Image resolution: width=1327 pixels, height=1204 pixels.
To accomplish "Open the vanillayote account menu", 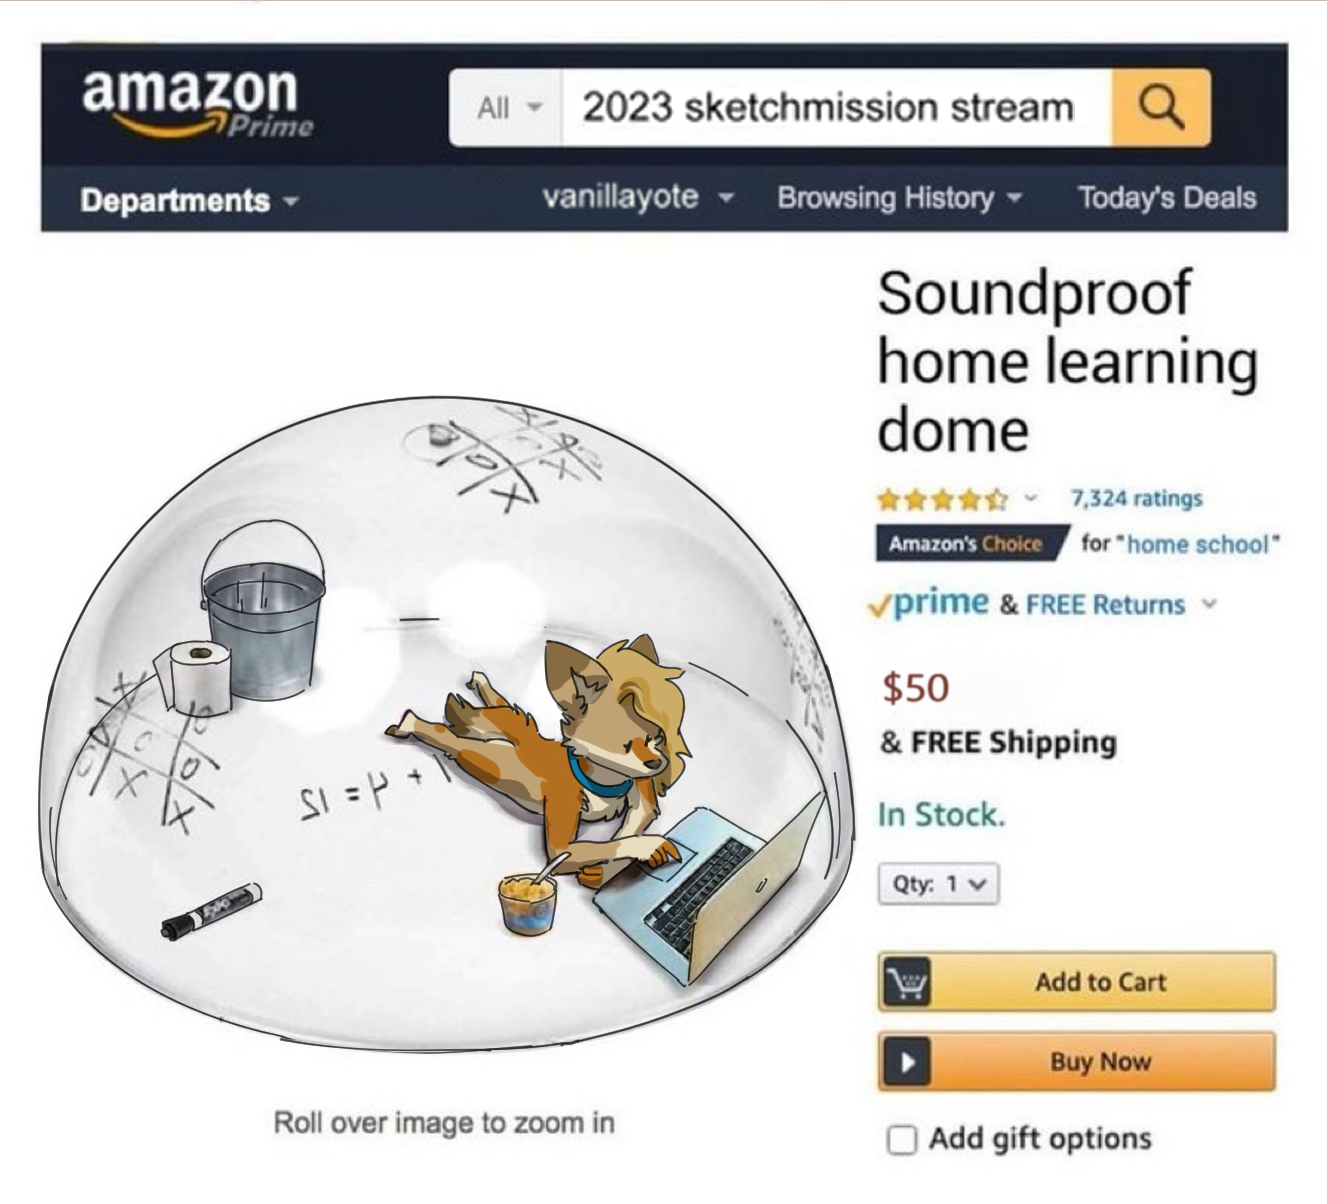I will pyautogui.click(x=637, y=197).
